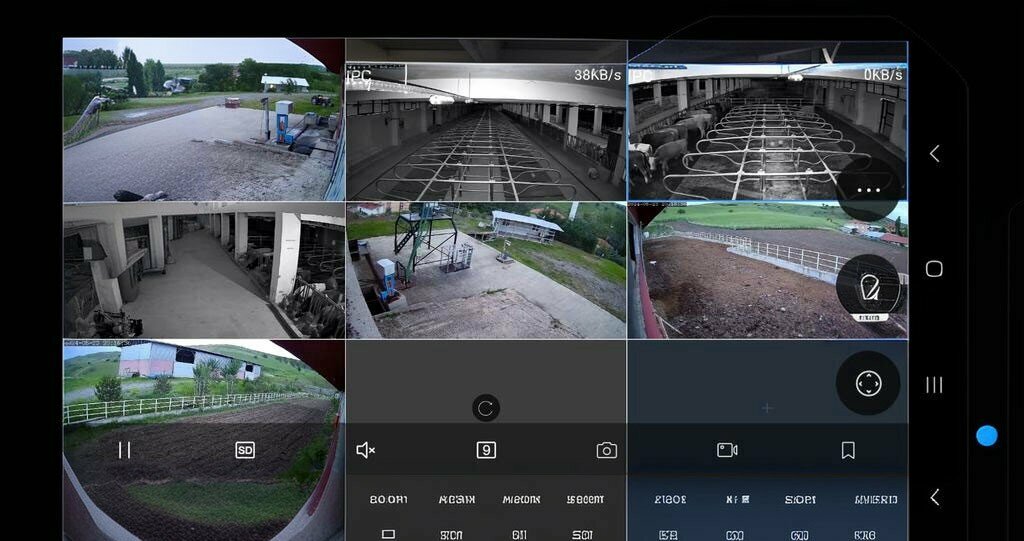This screenshot has height=541, width=1024.
Task: Take a snapshot with the camera icon
Action: [607, 450]
